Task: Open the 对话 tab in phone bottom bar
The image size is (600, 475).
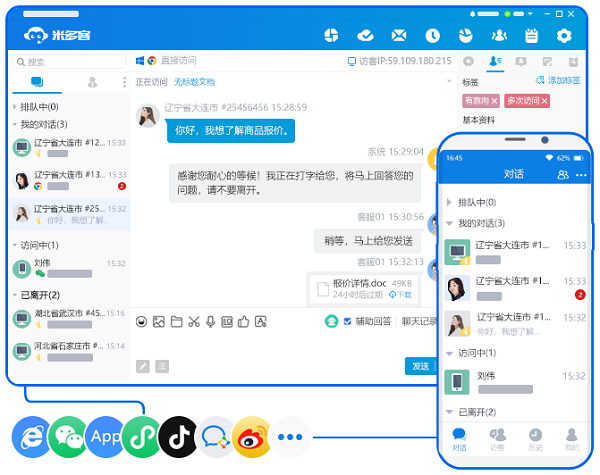Action: tap(459, 439)
